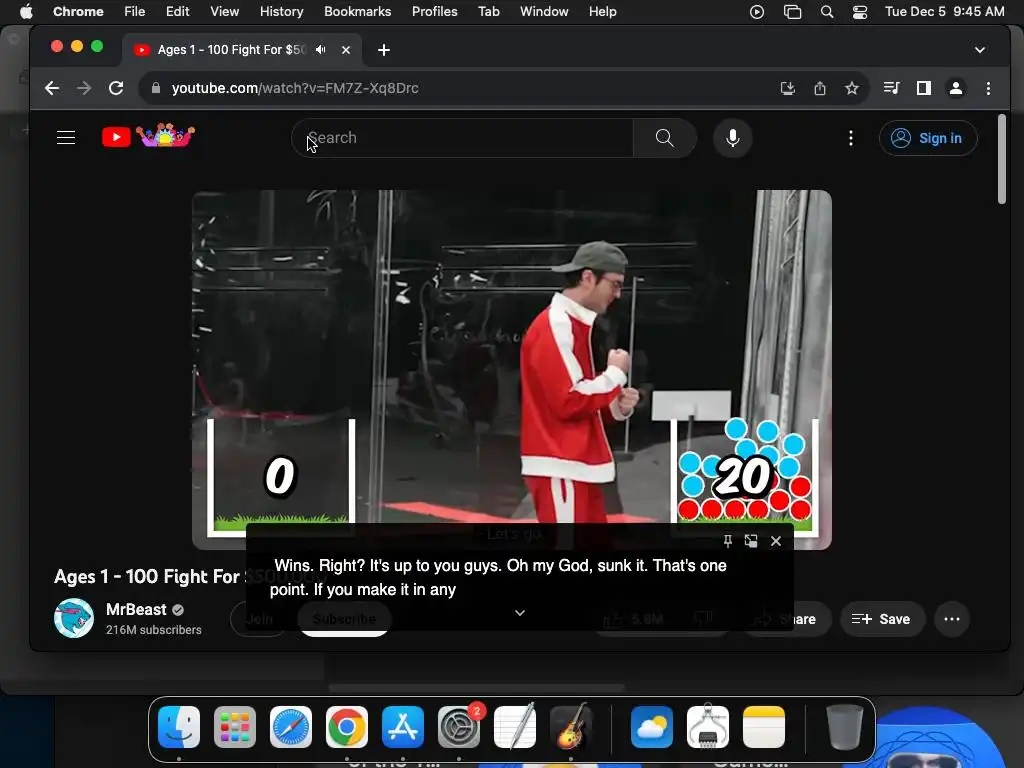
Task: Focus the YouTube Search field
Action: tap(462, 138)
